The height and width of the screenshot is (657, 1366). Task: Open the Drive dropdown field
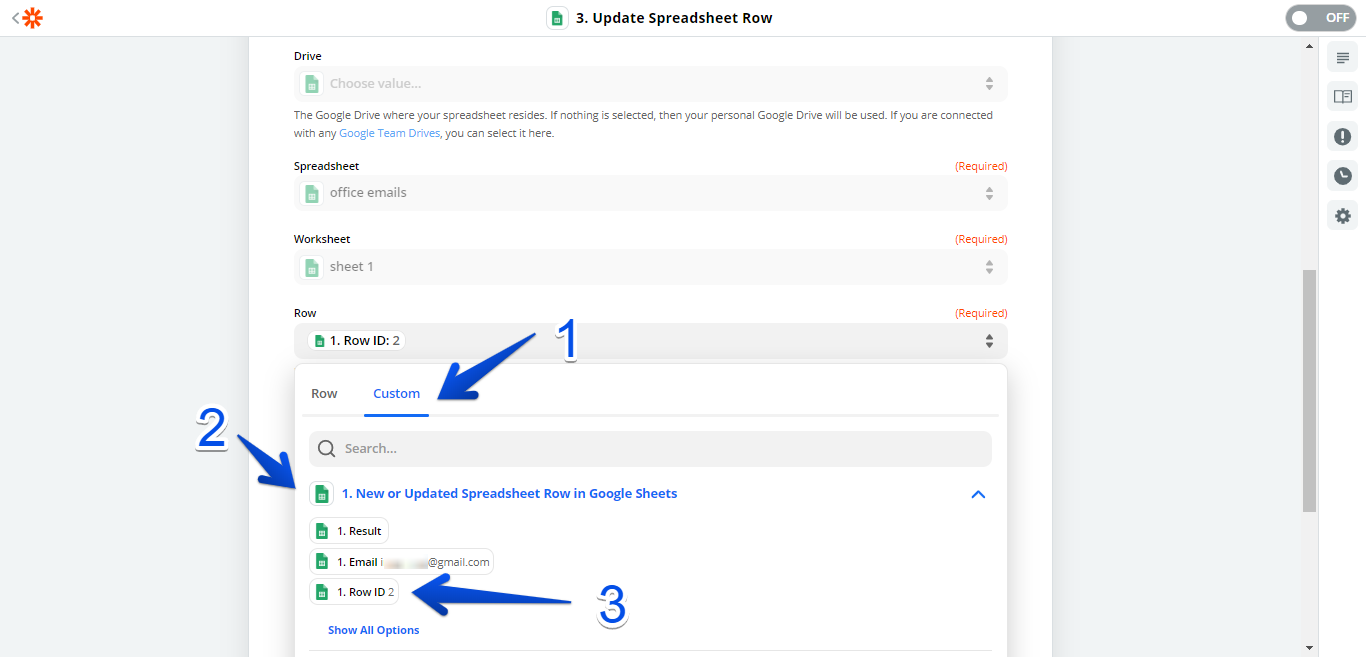click(x=650, y=84)
